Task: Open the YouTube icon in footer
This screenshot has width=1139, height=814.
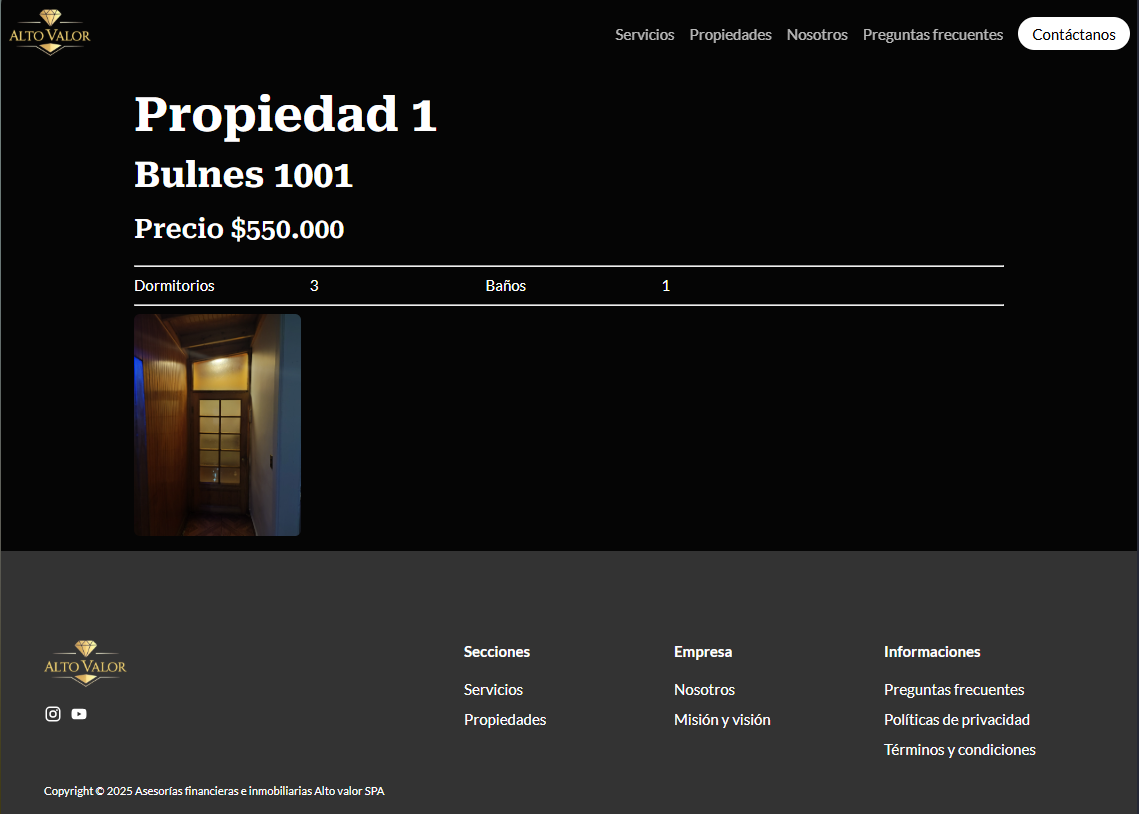Action: click(x=79, y=714)
